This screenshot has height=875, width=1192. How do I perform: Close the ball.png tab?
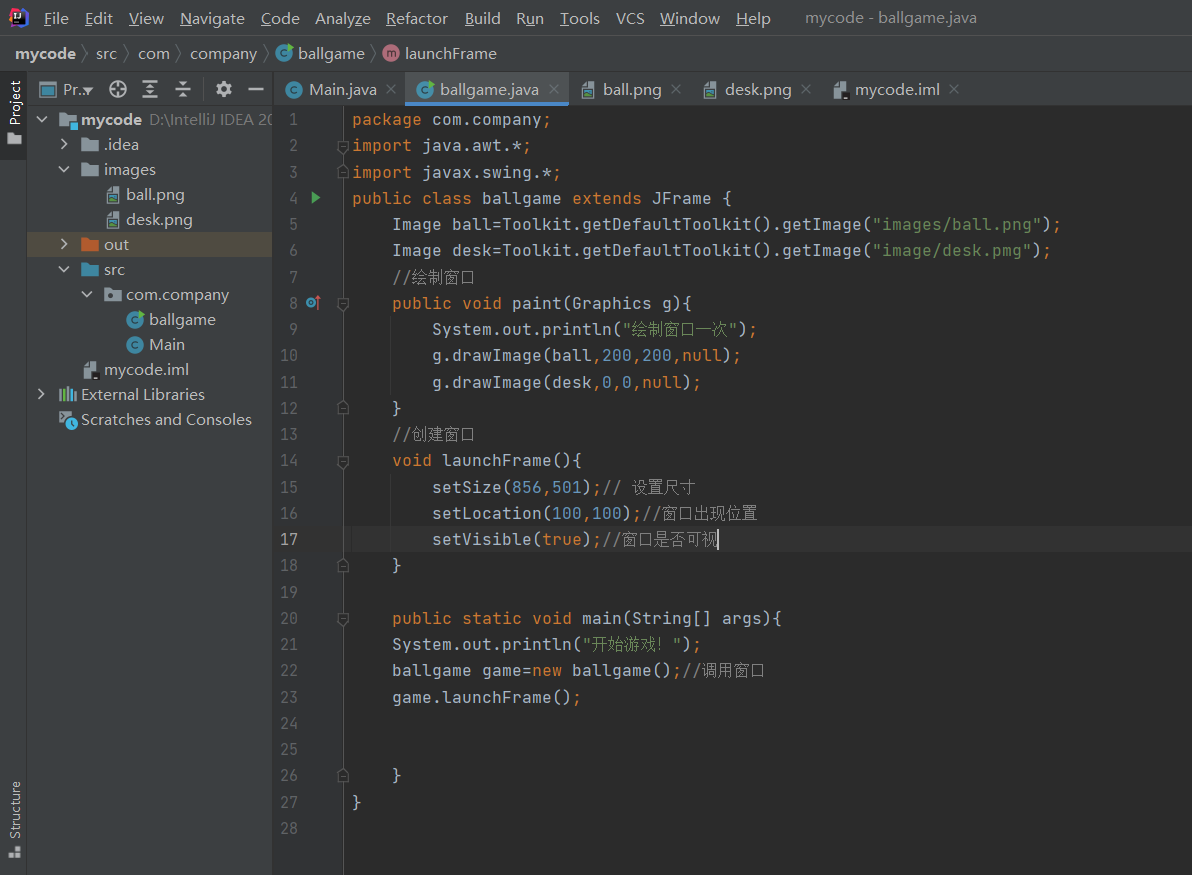[x=676, y=89]
